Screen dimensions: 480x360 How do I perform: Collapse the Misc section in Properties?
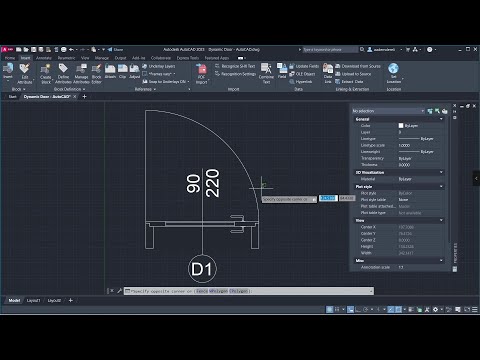click(441, 261)
